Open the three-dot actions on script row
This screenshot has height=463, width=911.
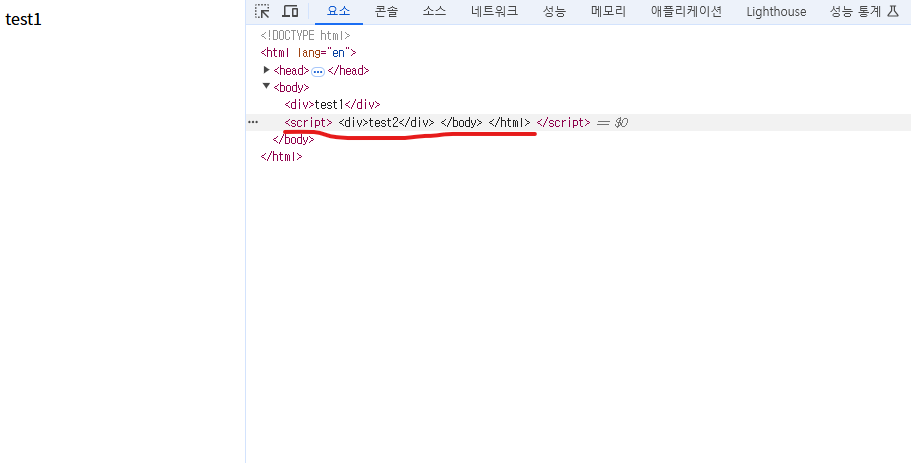point(253,122)
